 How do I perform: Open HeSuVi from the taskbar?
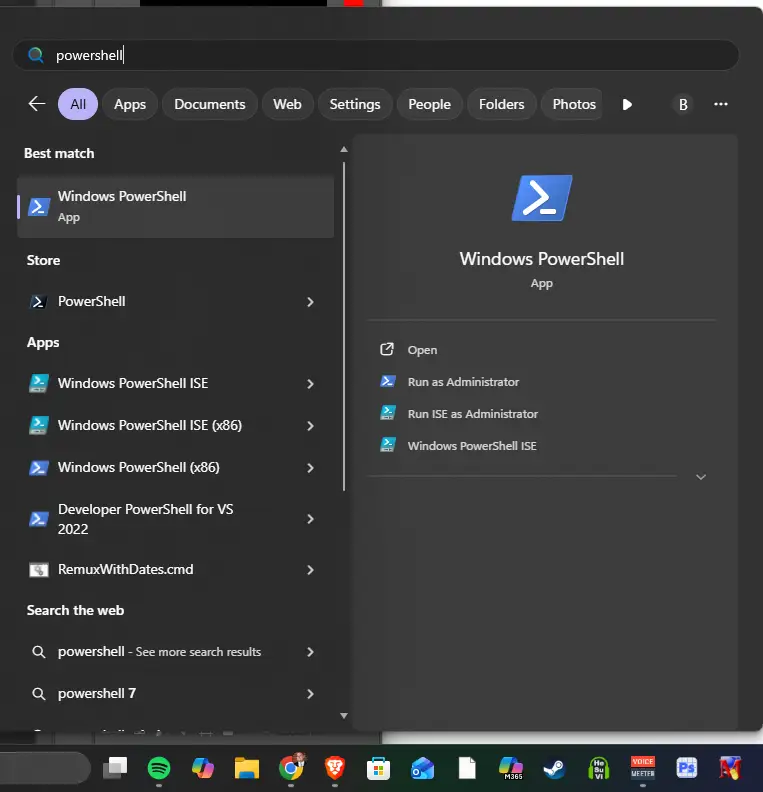598,768
